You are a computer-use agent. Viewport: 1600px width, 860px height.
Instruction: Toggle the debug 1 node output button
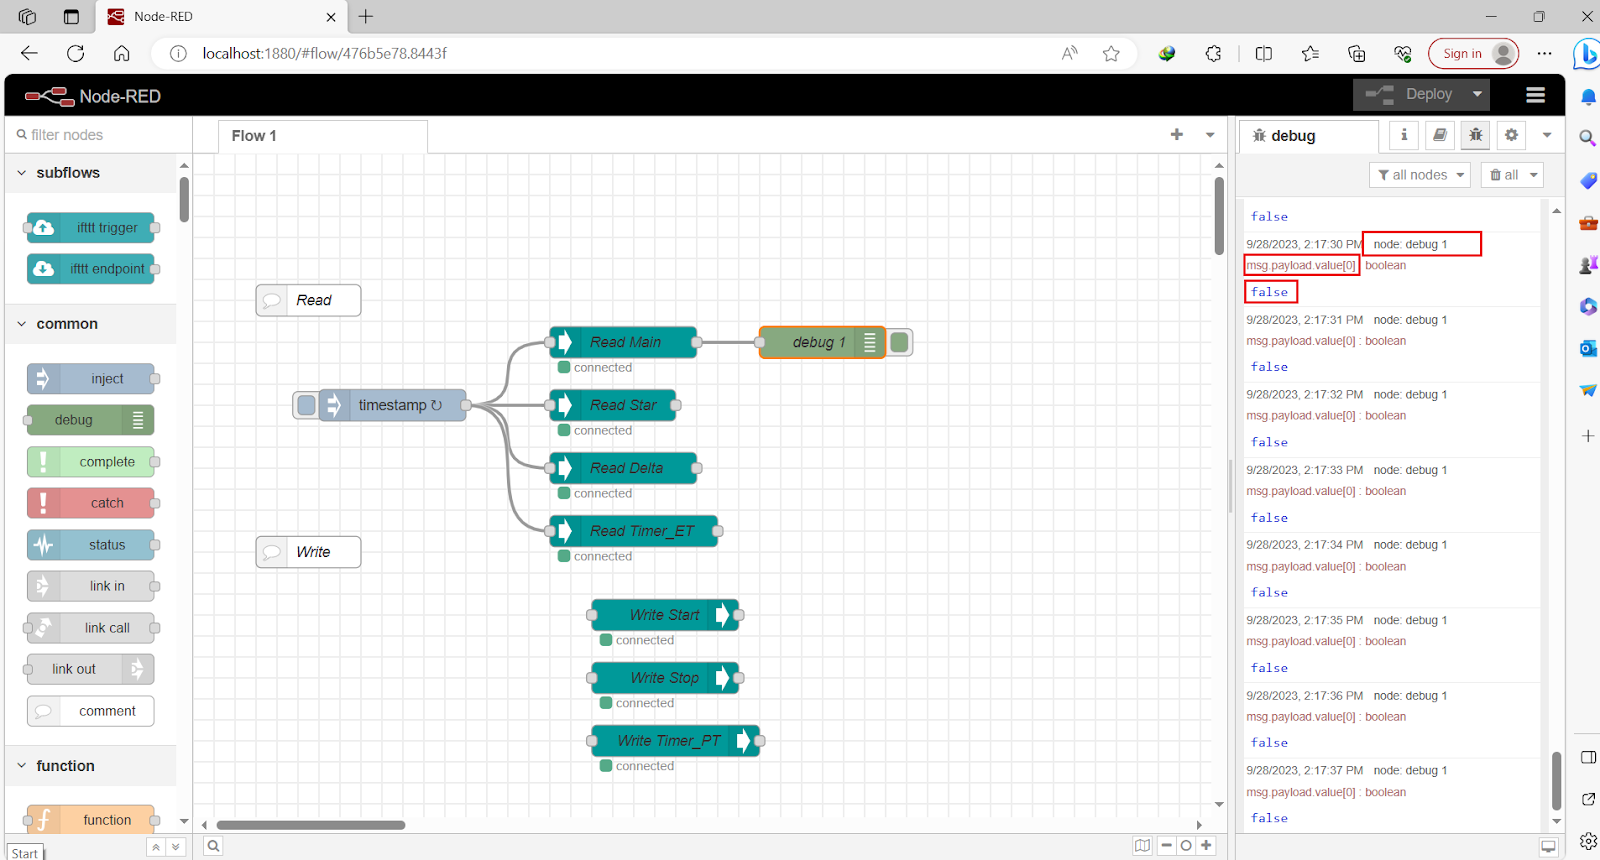(900, 342)
